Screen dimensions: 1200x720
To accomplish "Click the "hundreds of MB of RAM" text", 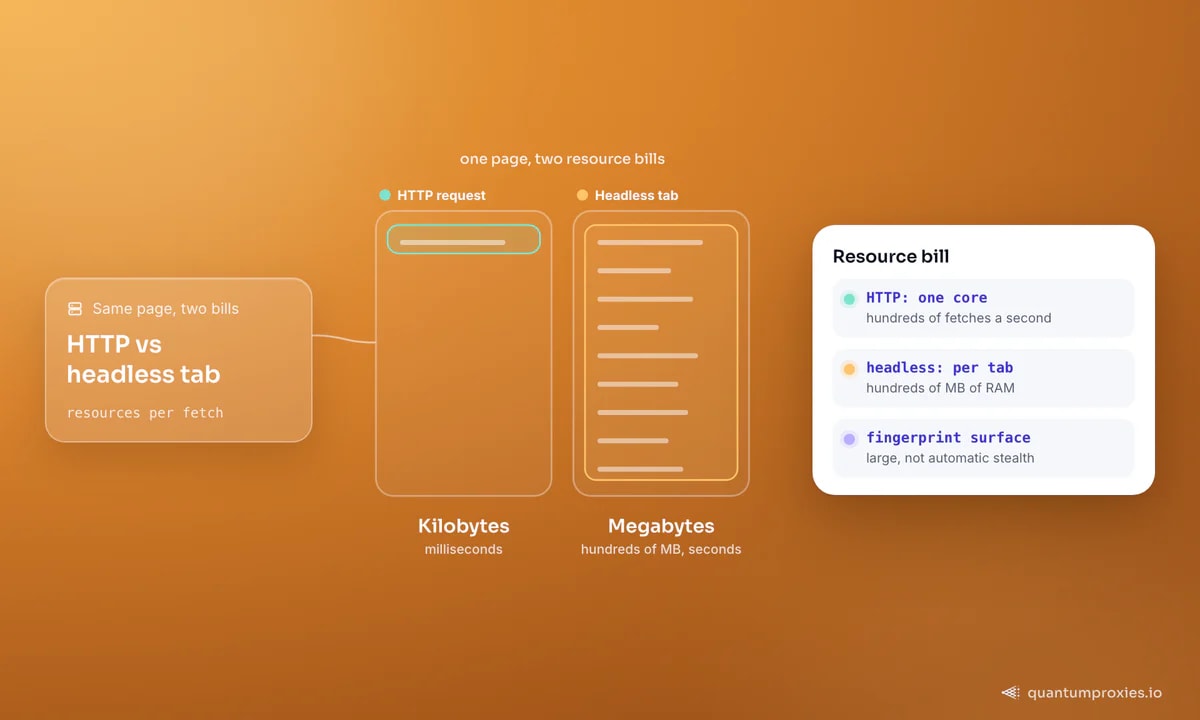I will pyautogui.click(x=940, y=388).
